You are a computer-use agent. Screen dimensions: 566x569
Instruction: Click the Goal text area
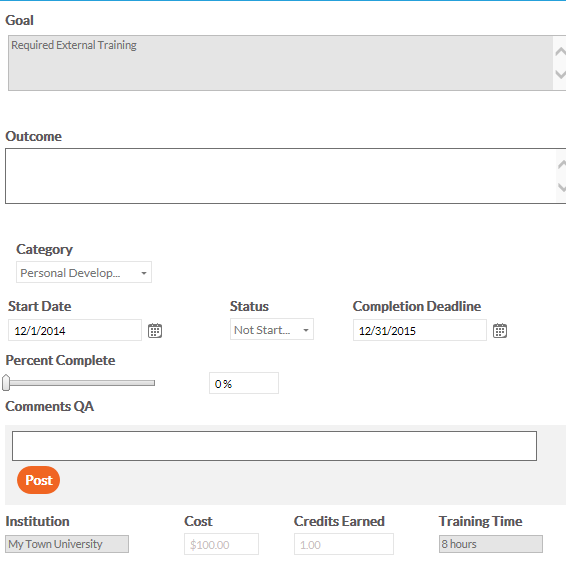[x=280, y=63]
